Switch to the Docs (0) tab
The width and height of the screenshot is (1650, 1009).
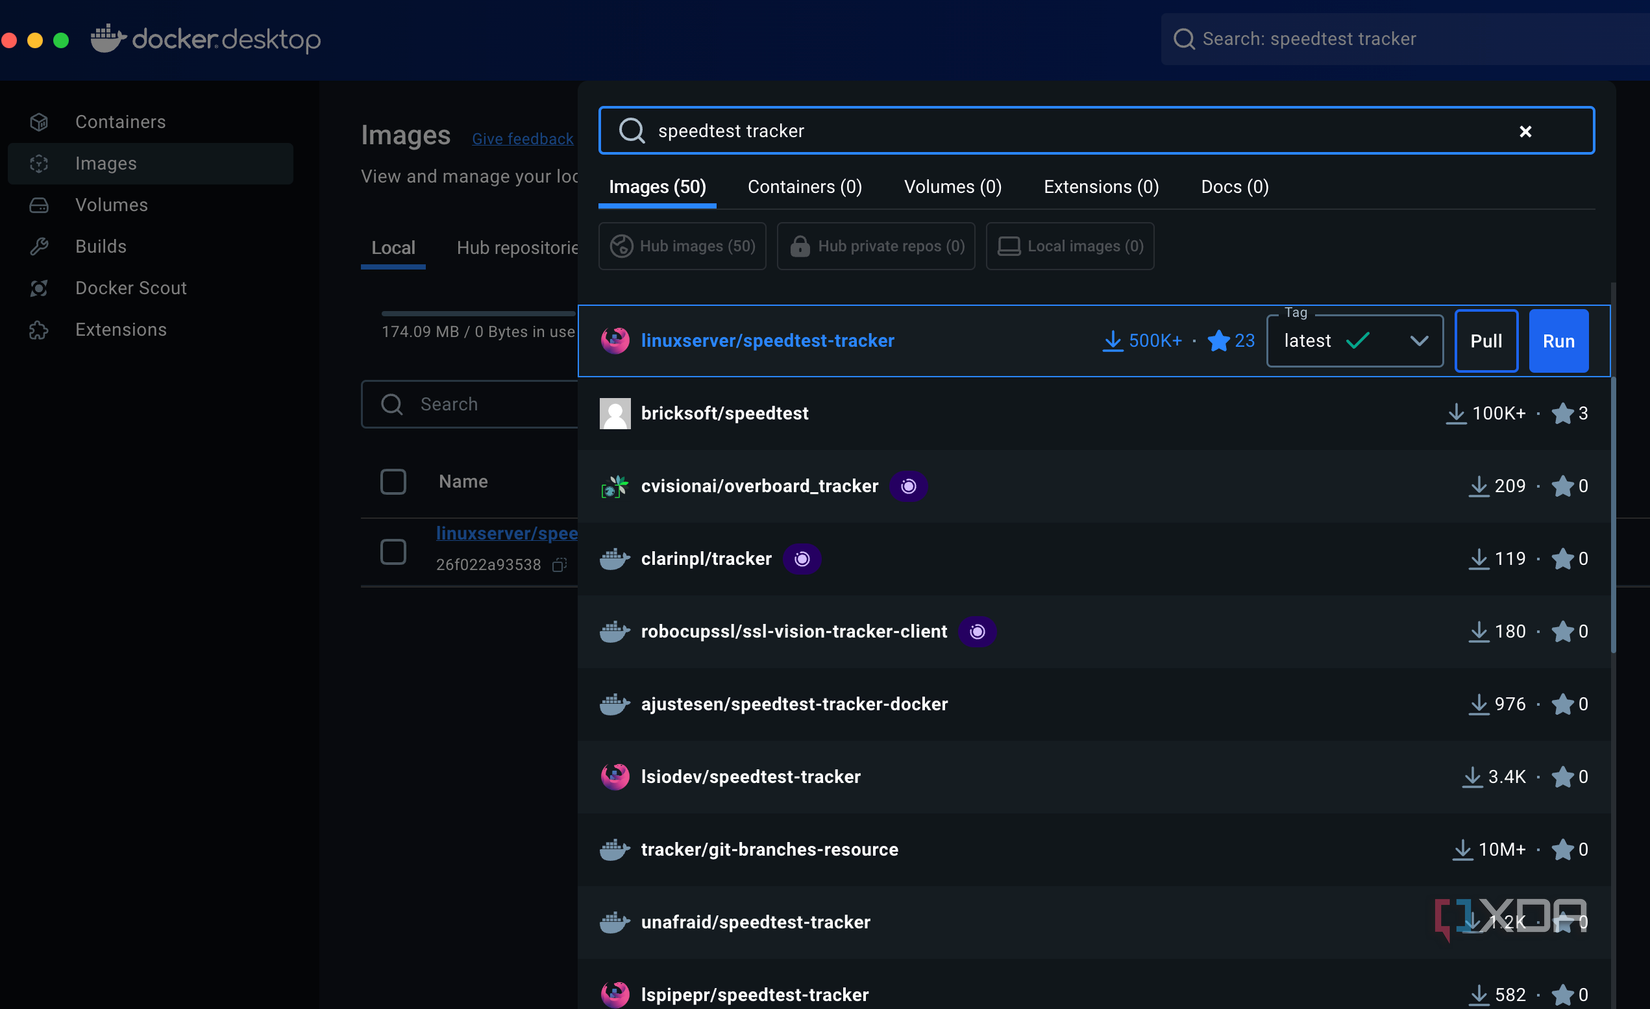[x=1234, y=187]
